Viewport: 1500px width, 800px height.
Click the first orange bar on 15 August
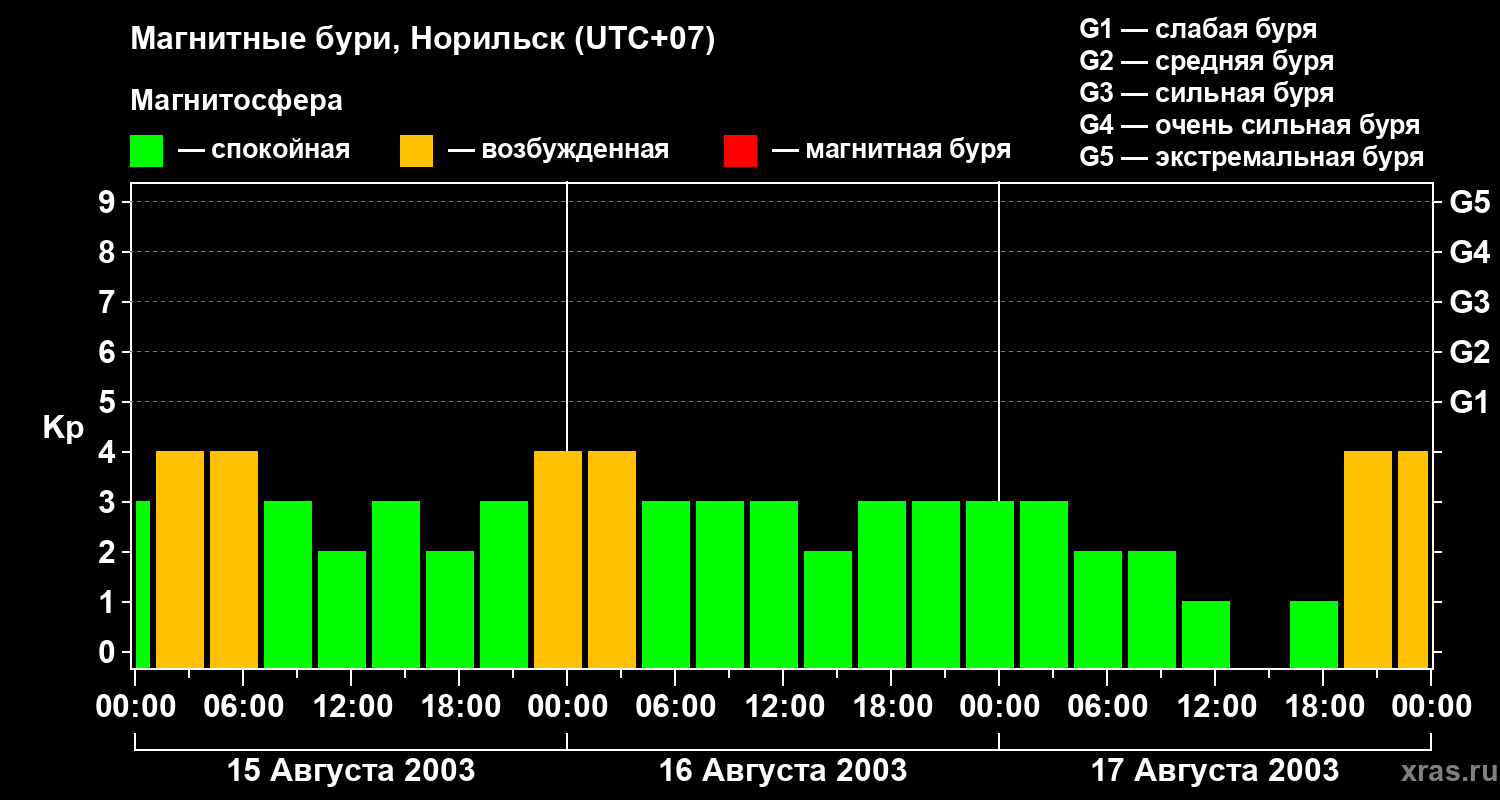tap(180, 559)
